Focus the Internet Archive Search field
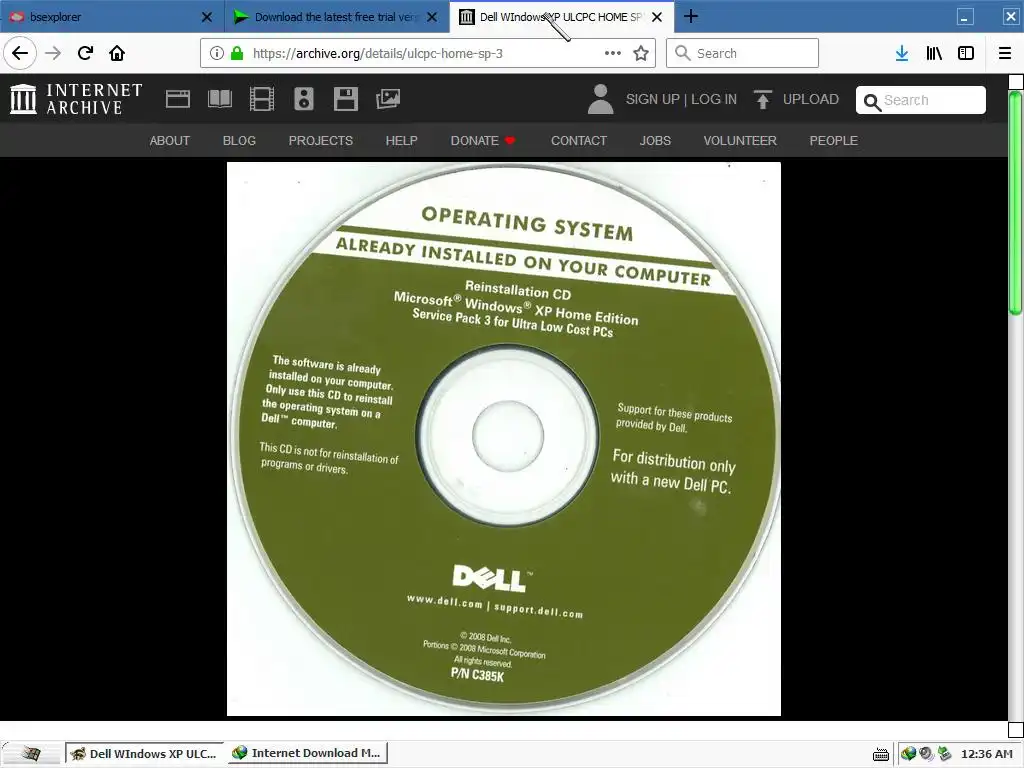The height and width of the screenshot is (768, 1024). pos(921,100)
